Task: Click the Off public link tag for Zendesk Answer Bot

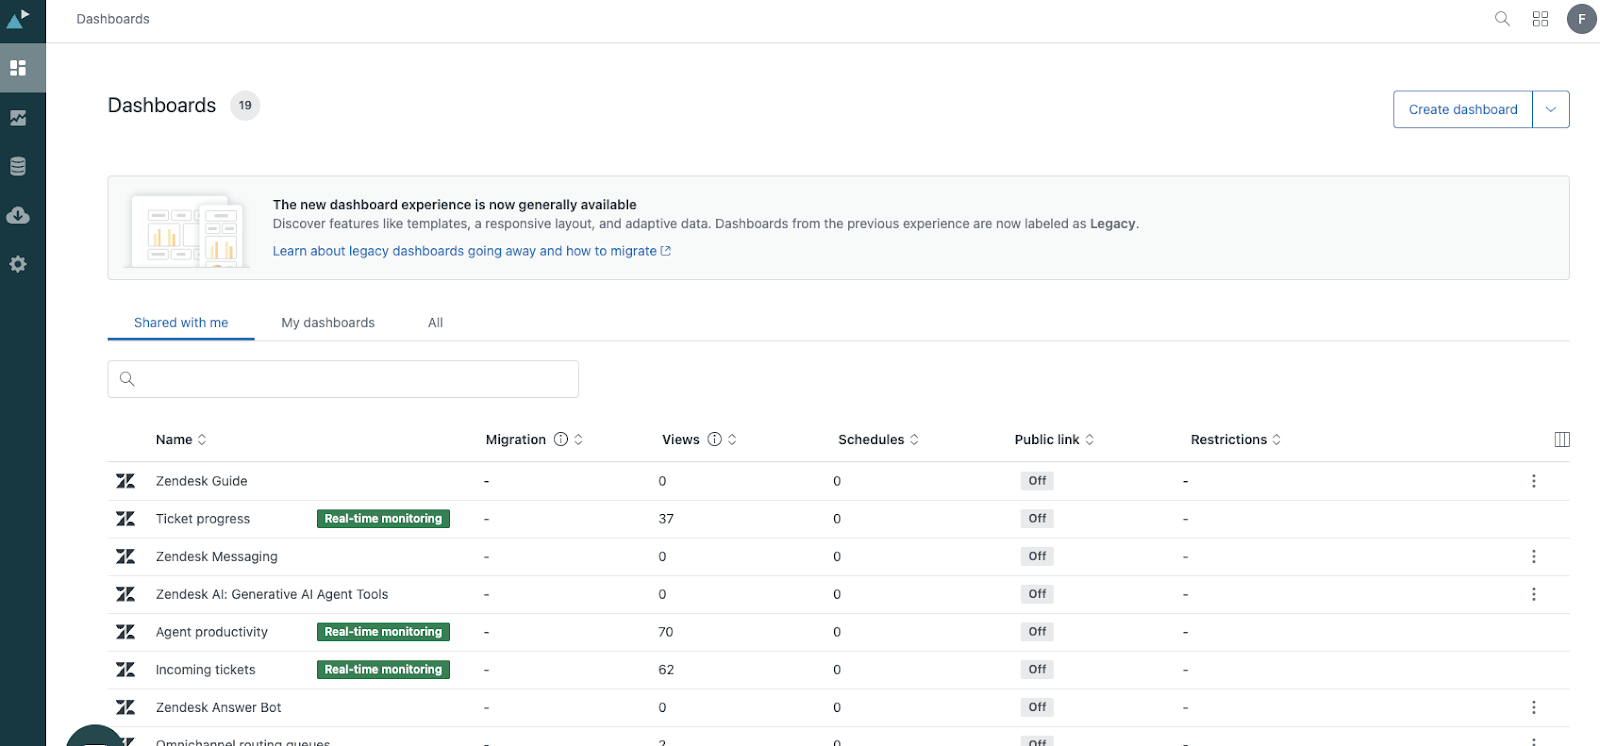Action: (1037, 707)
